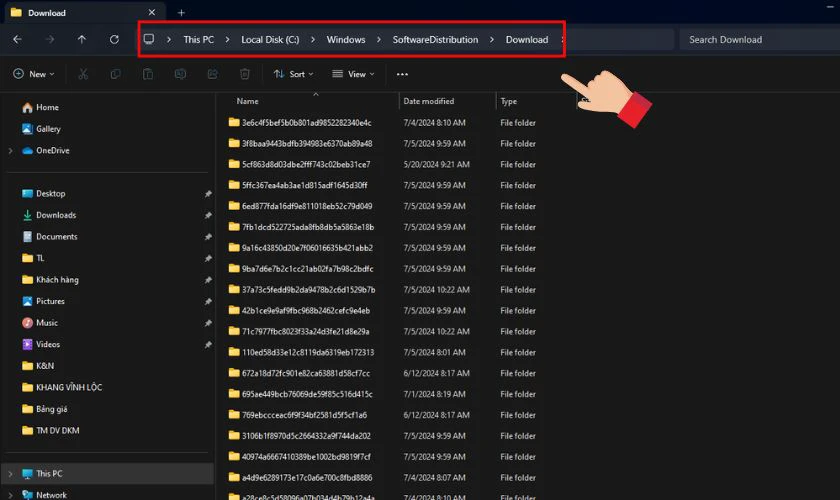Click the Back navigation arrow
Screen dimensions: 840x500
pyautogui.click(x=17, y=40)
